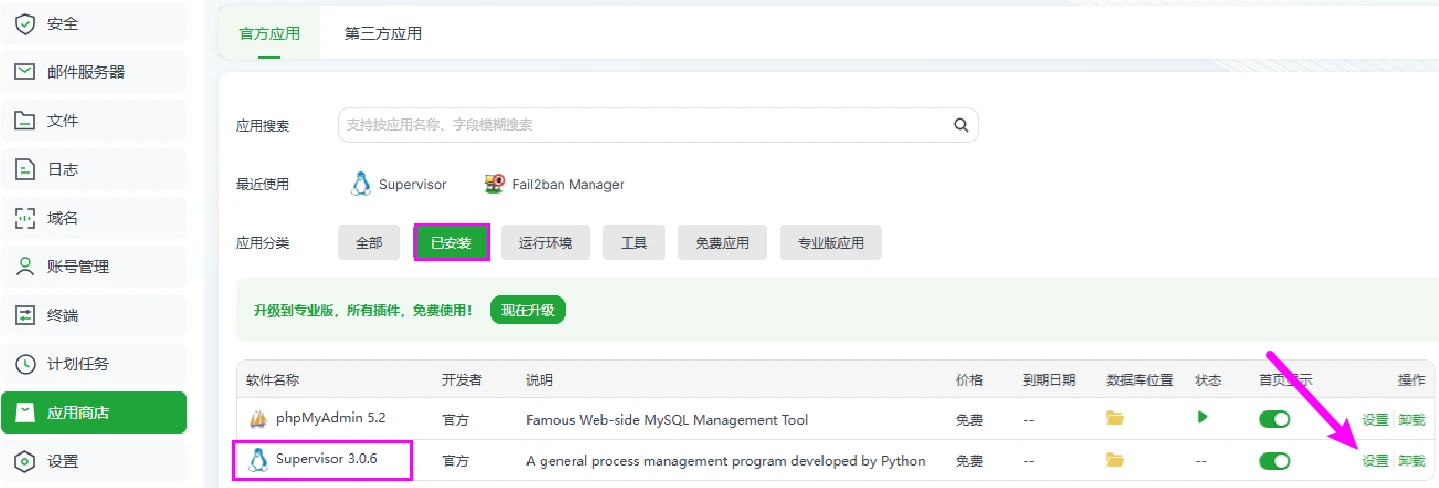
Task: Filter apps by 免费应用 category
Action: 722,242
